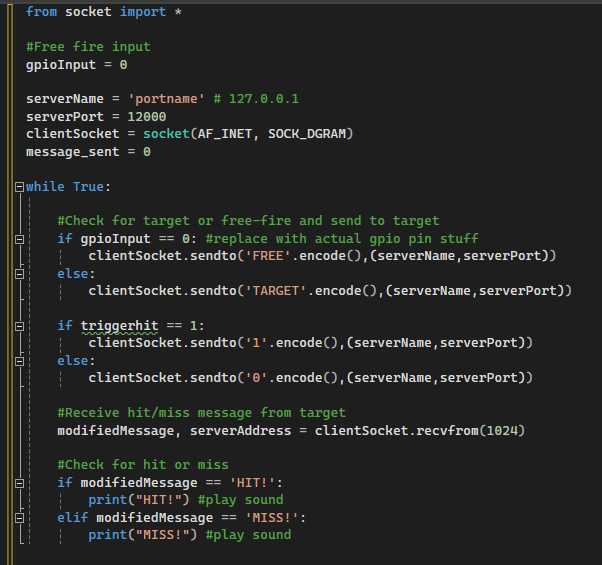
Task: Click the recvfrom(1024) call
Action: click(x=470, y=431)
